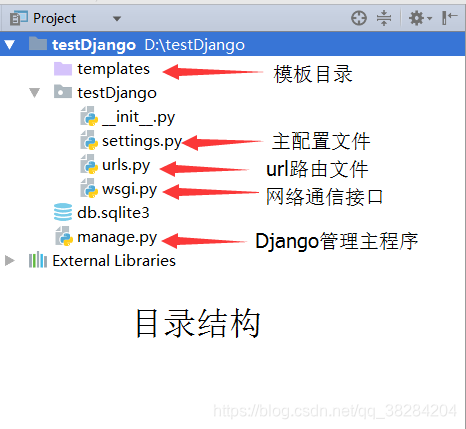The image size is (466, 429).
Task: Select urls.py in the tree
Action: [x=126, y=165]
